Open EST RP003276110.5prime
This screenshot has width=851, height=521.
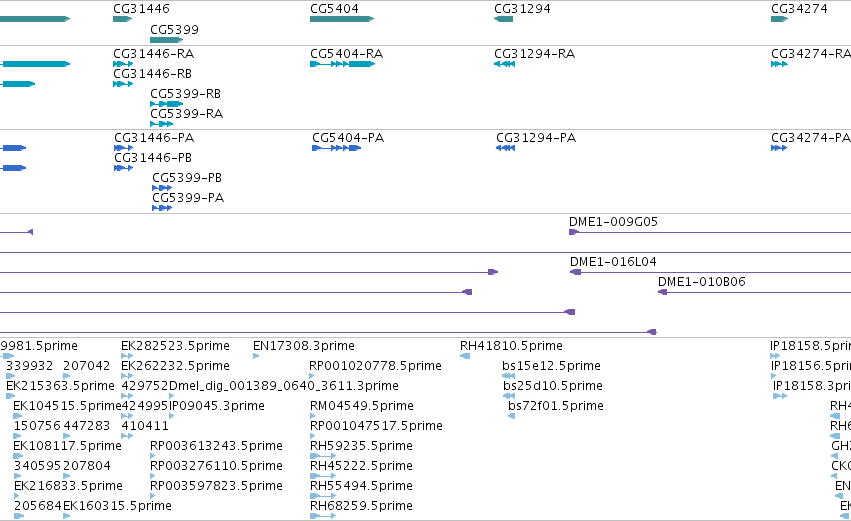point(216,467)
